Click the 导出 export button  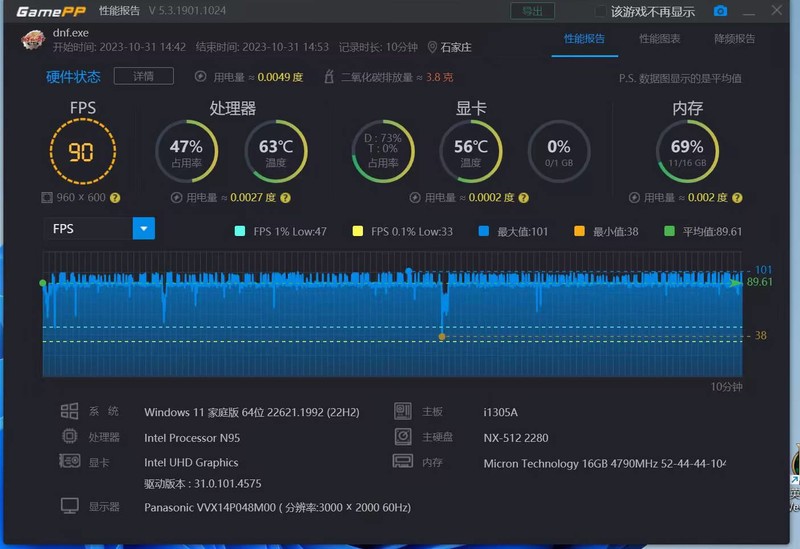[x=532, y=11]
